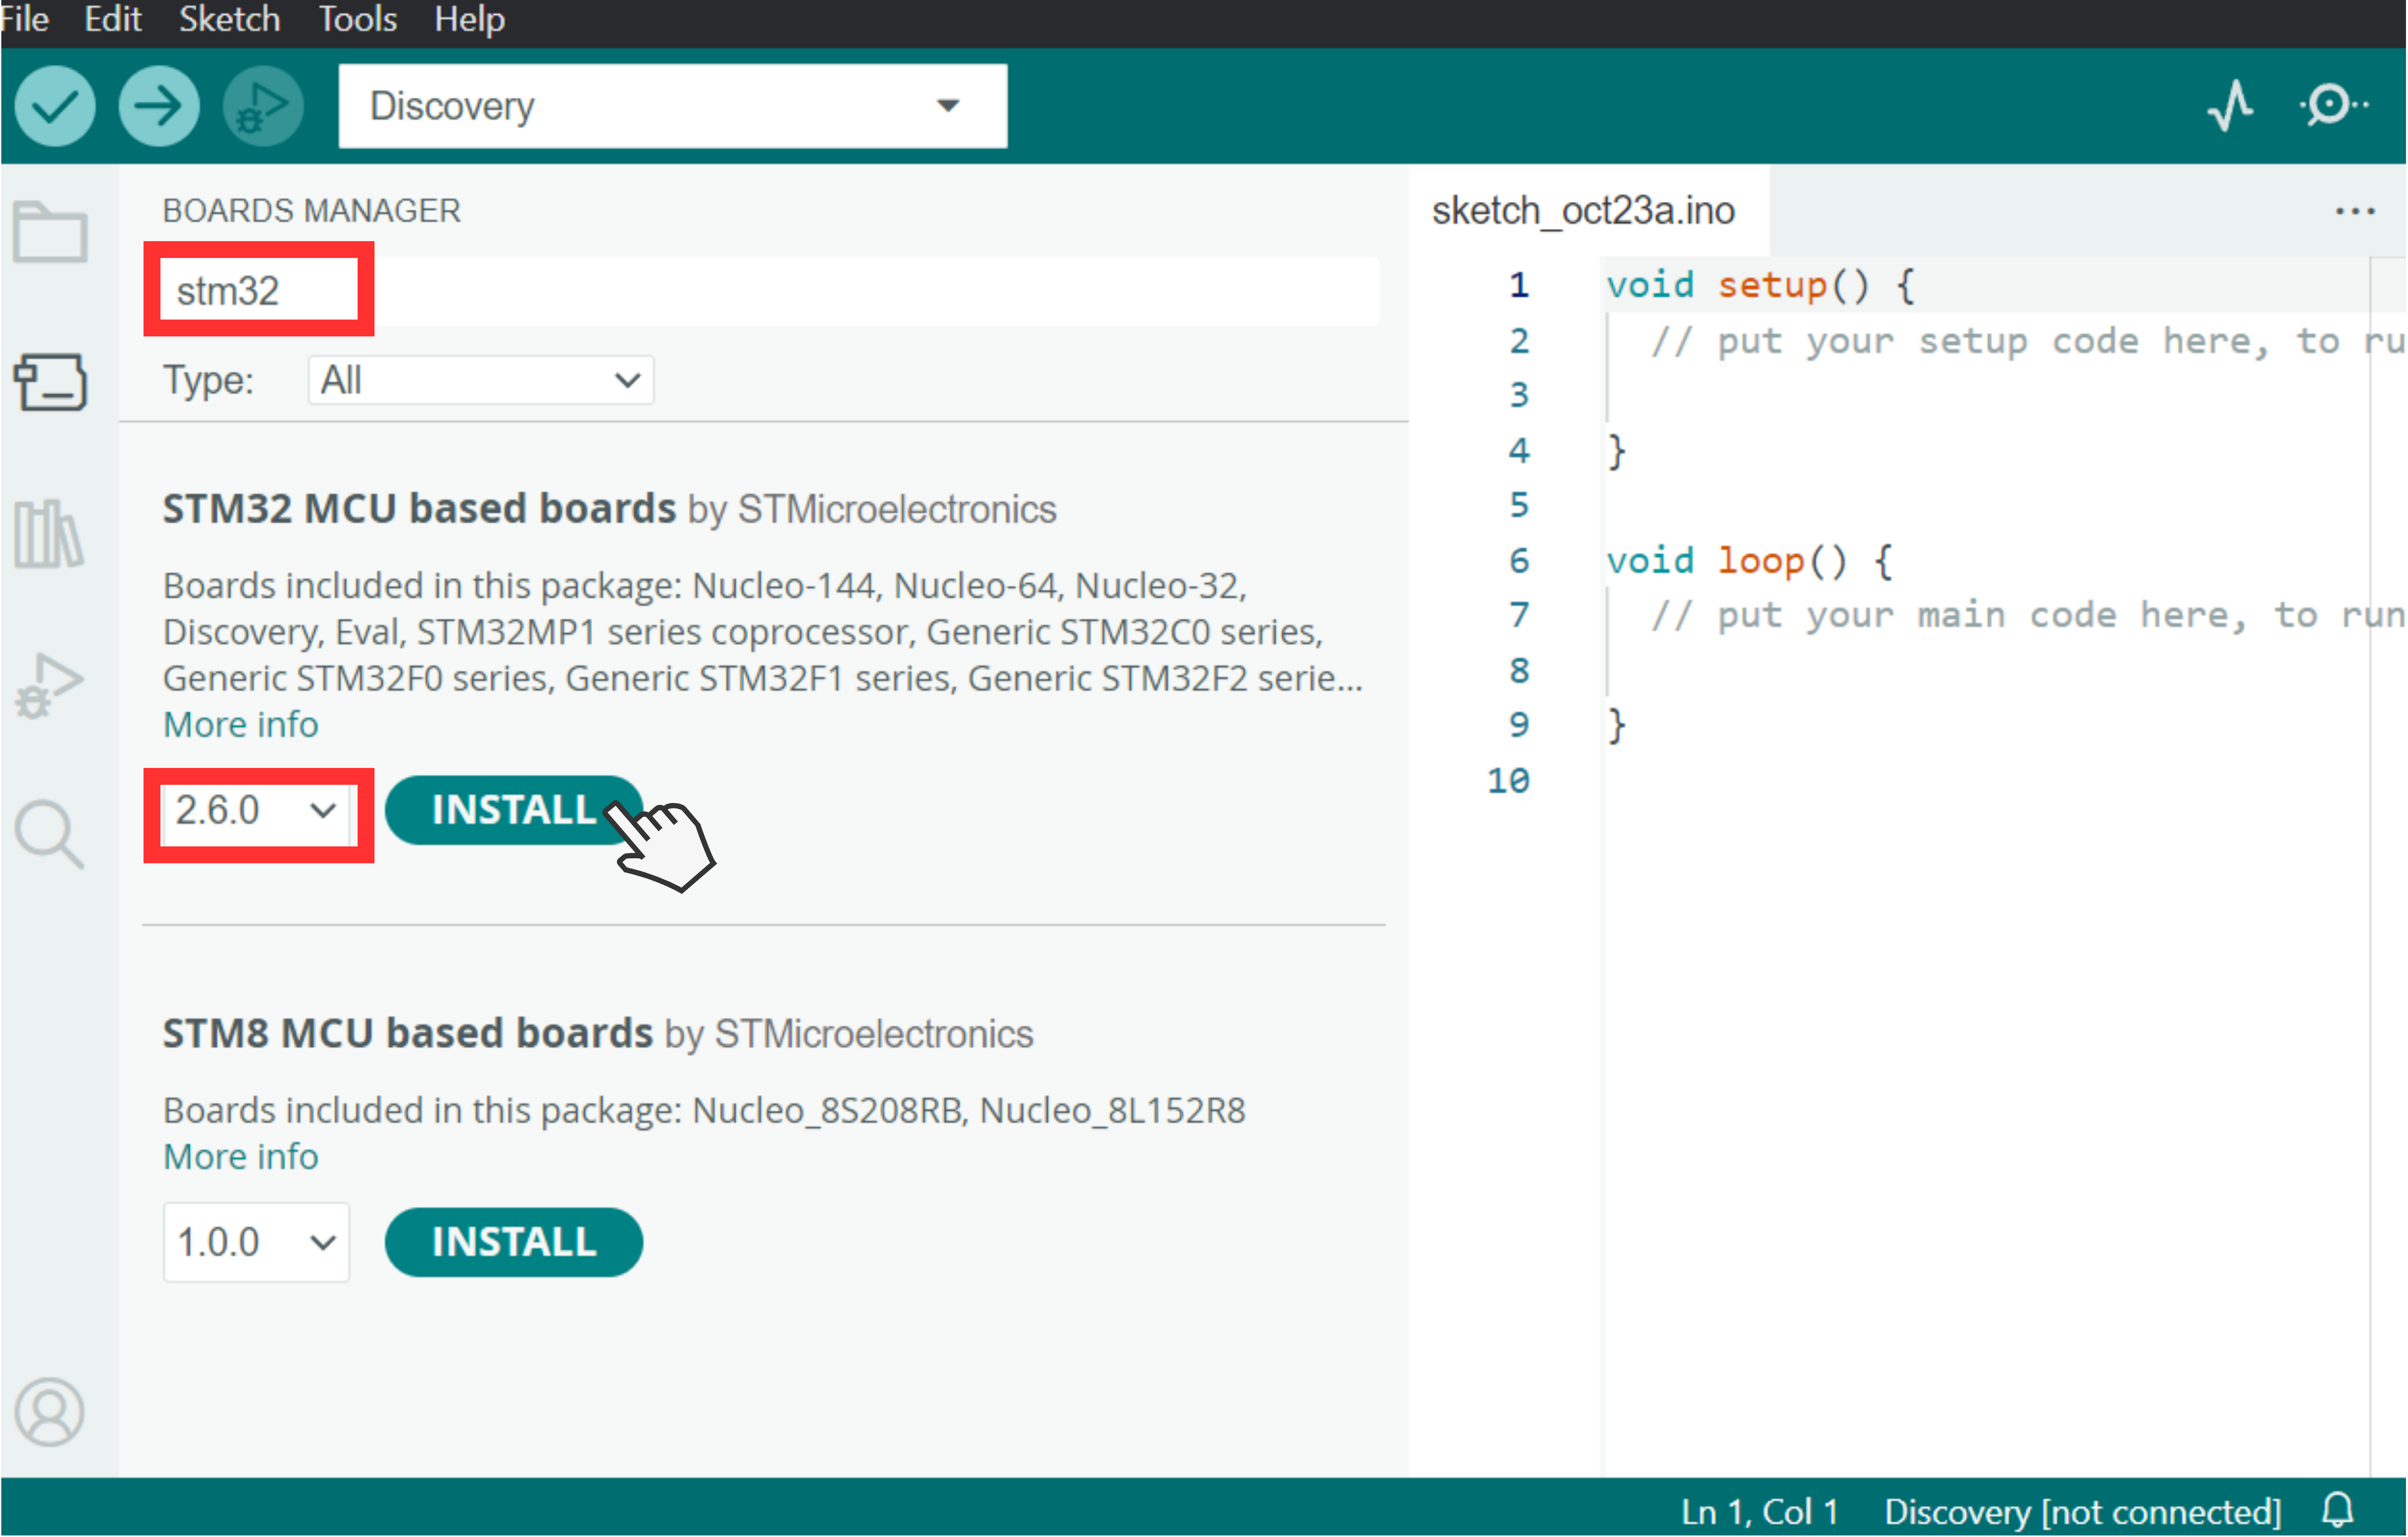Click the stm32 search input field

(x=770, y=291)
